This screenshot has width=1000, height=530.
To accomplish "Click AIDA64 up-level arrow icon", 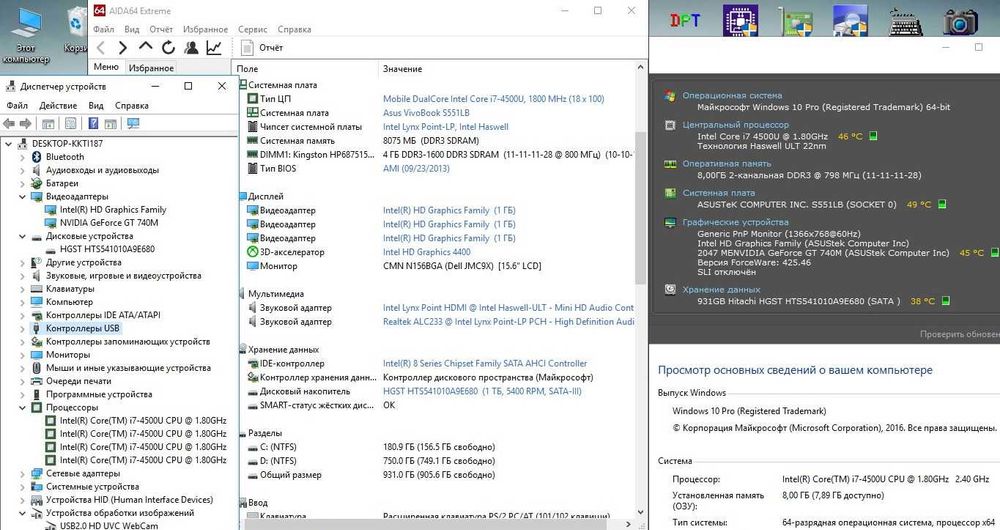I will click(x=145, y=47).
